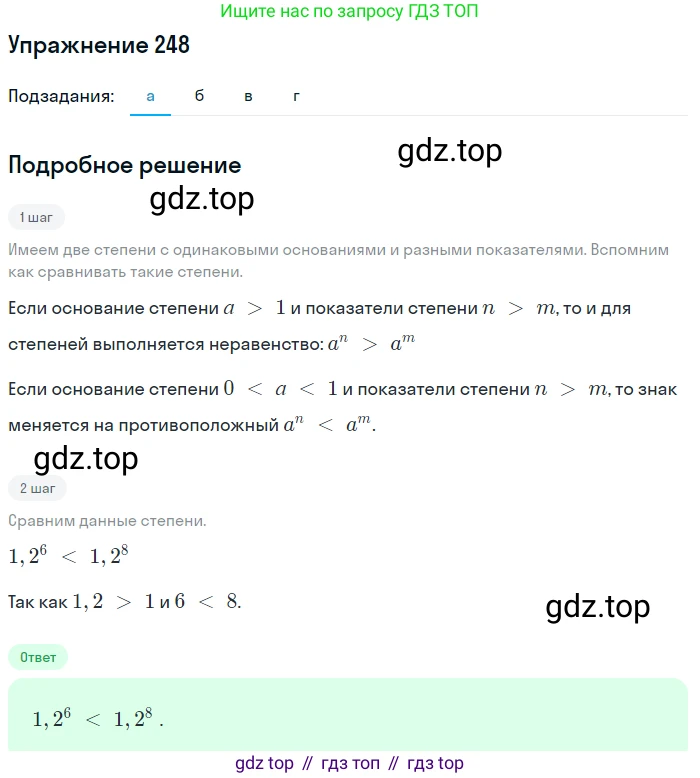Click the gdz.top watermark above the "2 шаг" badge
The height and width of the screenshot is (778, 700).
[x=86, y=459]
